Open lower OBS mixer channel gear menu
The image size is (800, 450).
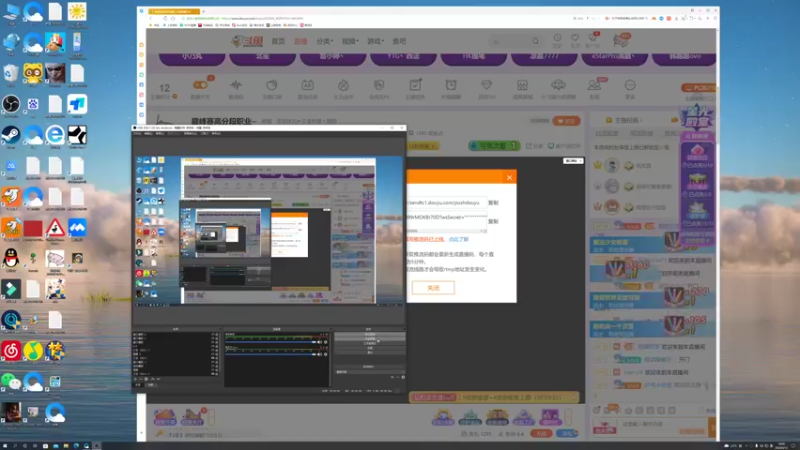tap(326, 354)
